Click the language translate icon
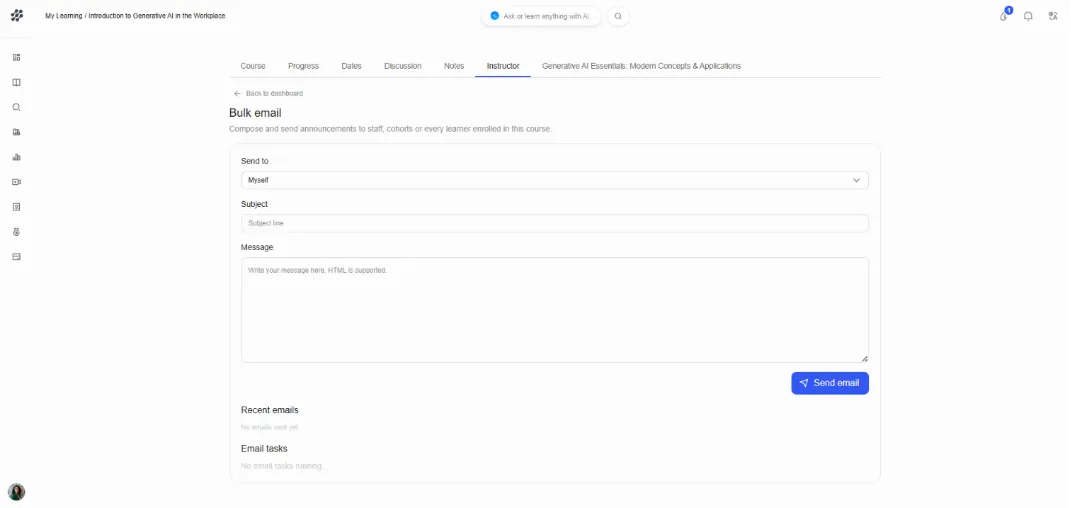Image resolution: width=1071 pixels, height=508 pixels. pyautogui.click(x=1053, y=16)
